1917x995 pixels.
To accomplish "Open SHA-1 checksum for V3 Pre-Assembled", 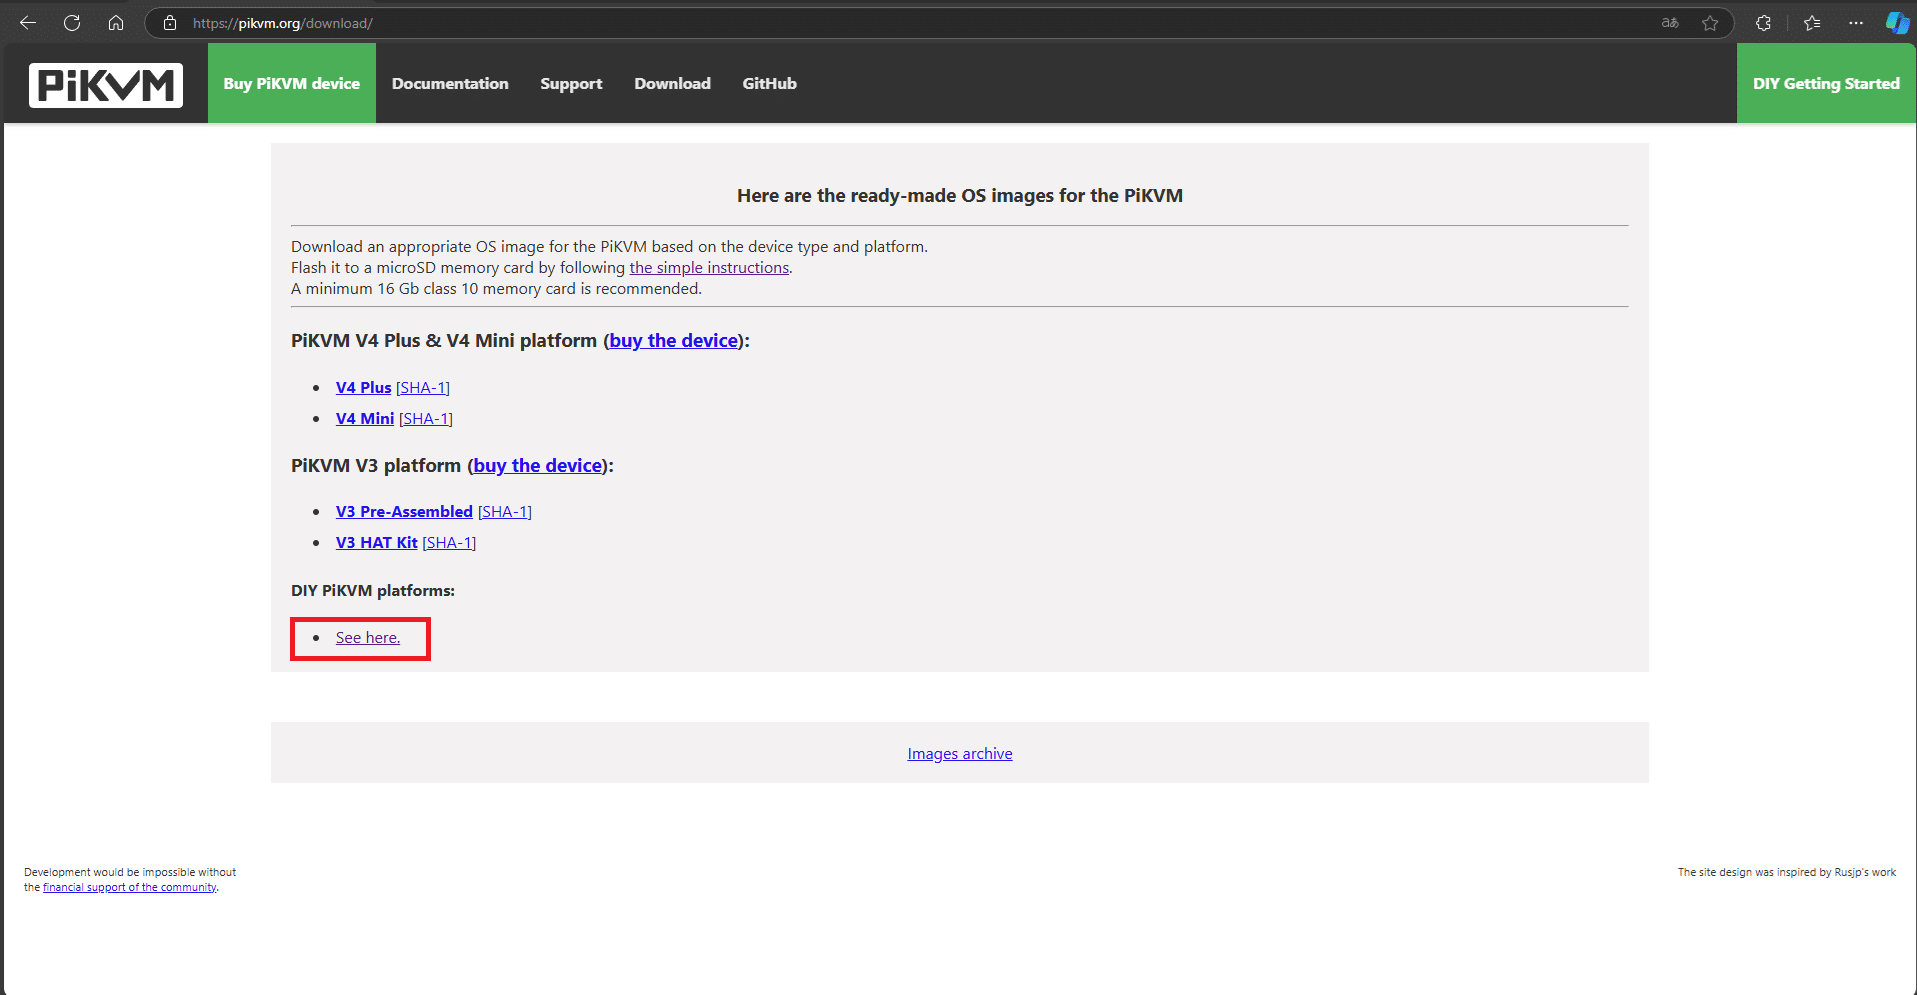I will (505, 512).
